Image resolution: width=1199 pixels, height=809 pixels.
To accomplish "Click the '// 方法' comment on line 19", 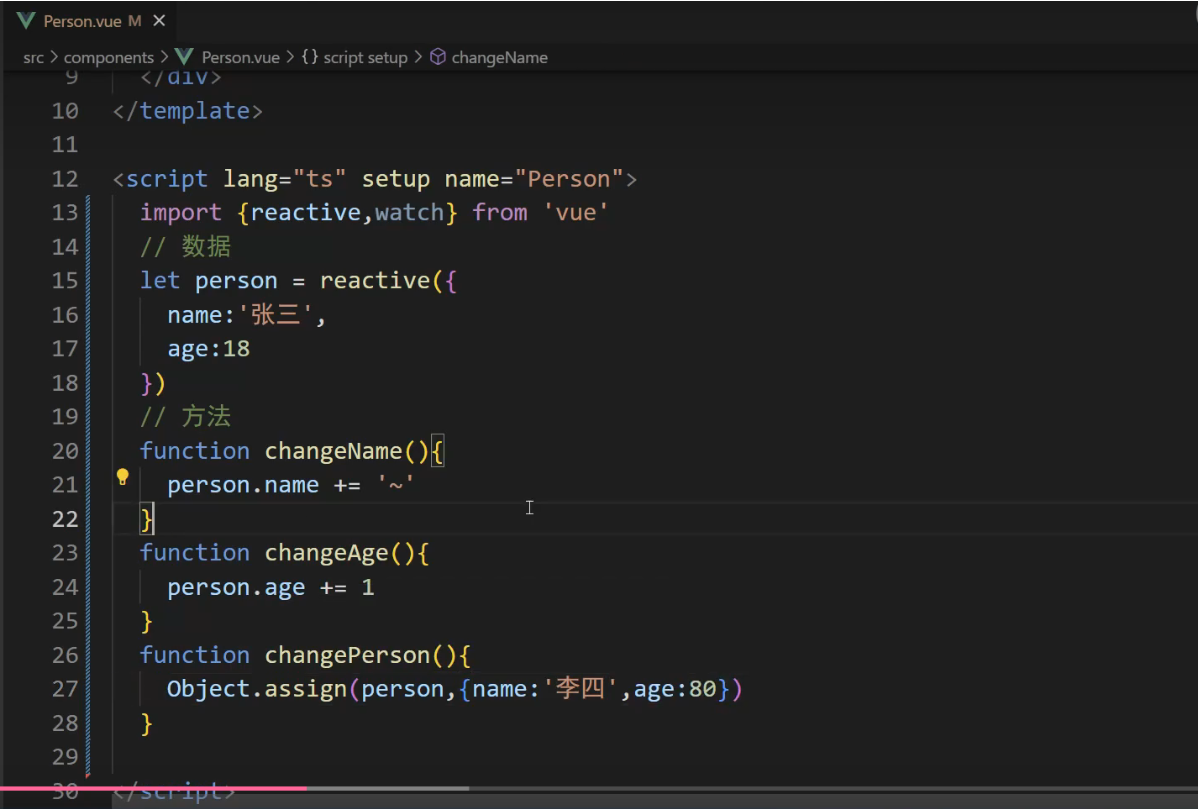I will click(x=186, y=417).
